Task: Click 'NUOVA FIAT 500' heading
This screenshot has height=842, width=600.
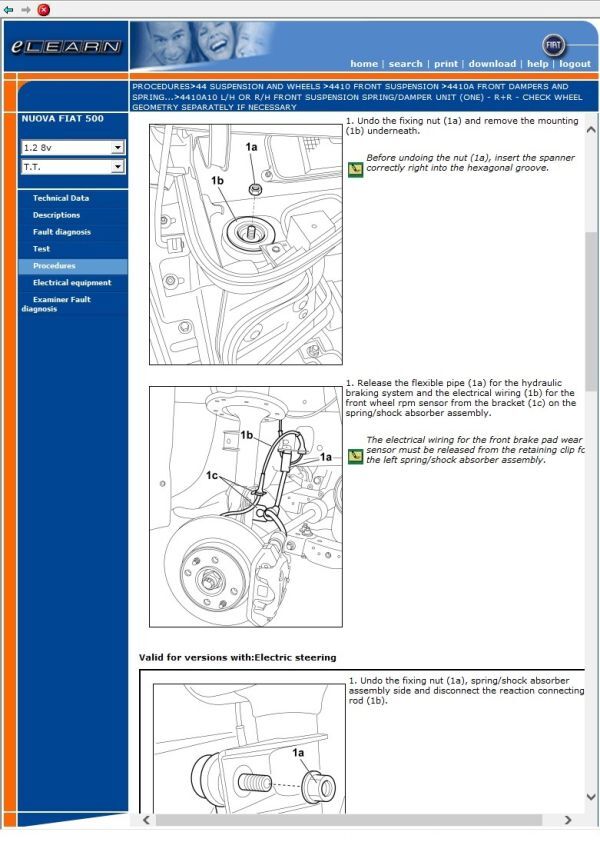Action: [62, 119]
